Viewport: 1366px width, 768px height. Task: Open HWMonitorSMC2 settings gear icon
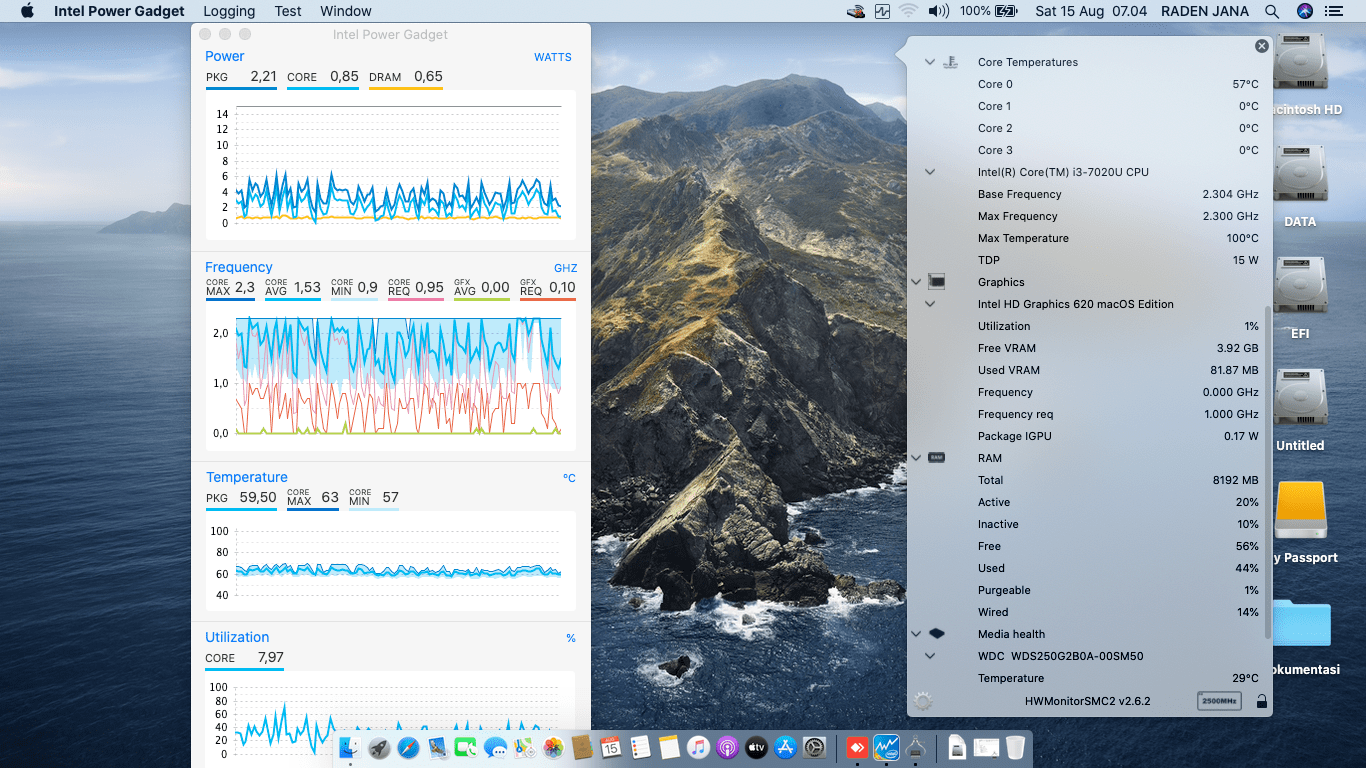pos(922,701)
